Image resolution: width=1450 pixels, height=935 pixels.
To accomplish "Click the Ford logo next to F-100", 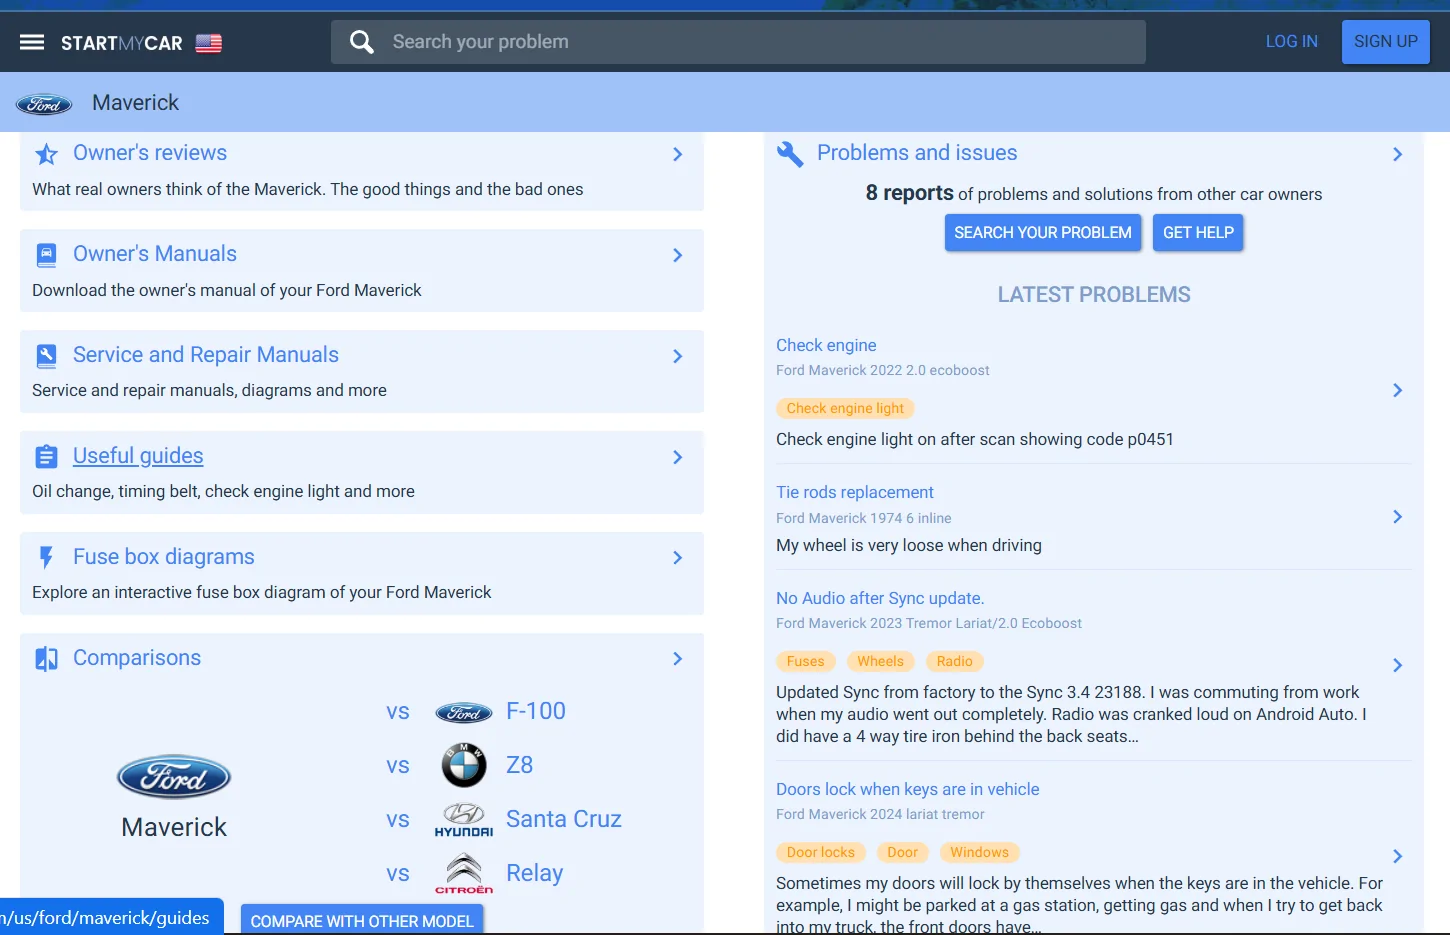I will coord(464,712).
